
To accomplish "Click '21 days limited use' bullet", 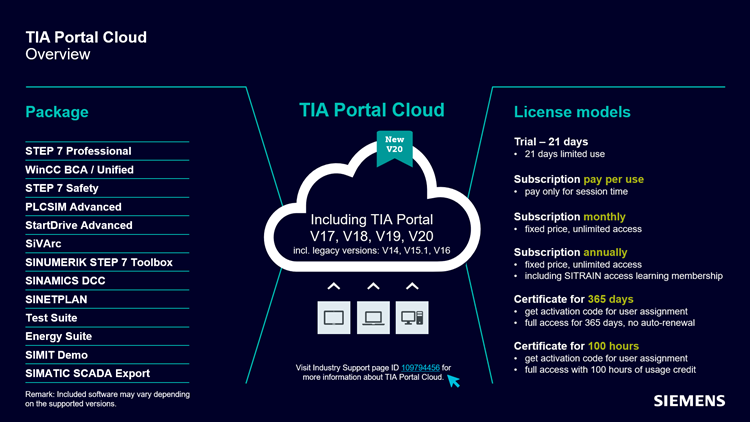I will click(564, 154).
